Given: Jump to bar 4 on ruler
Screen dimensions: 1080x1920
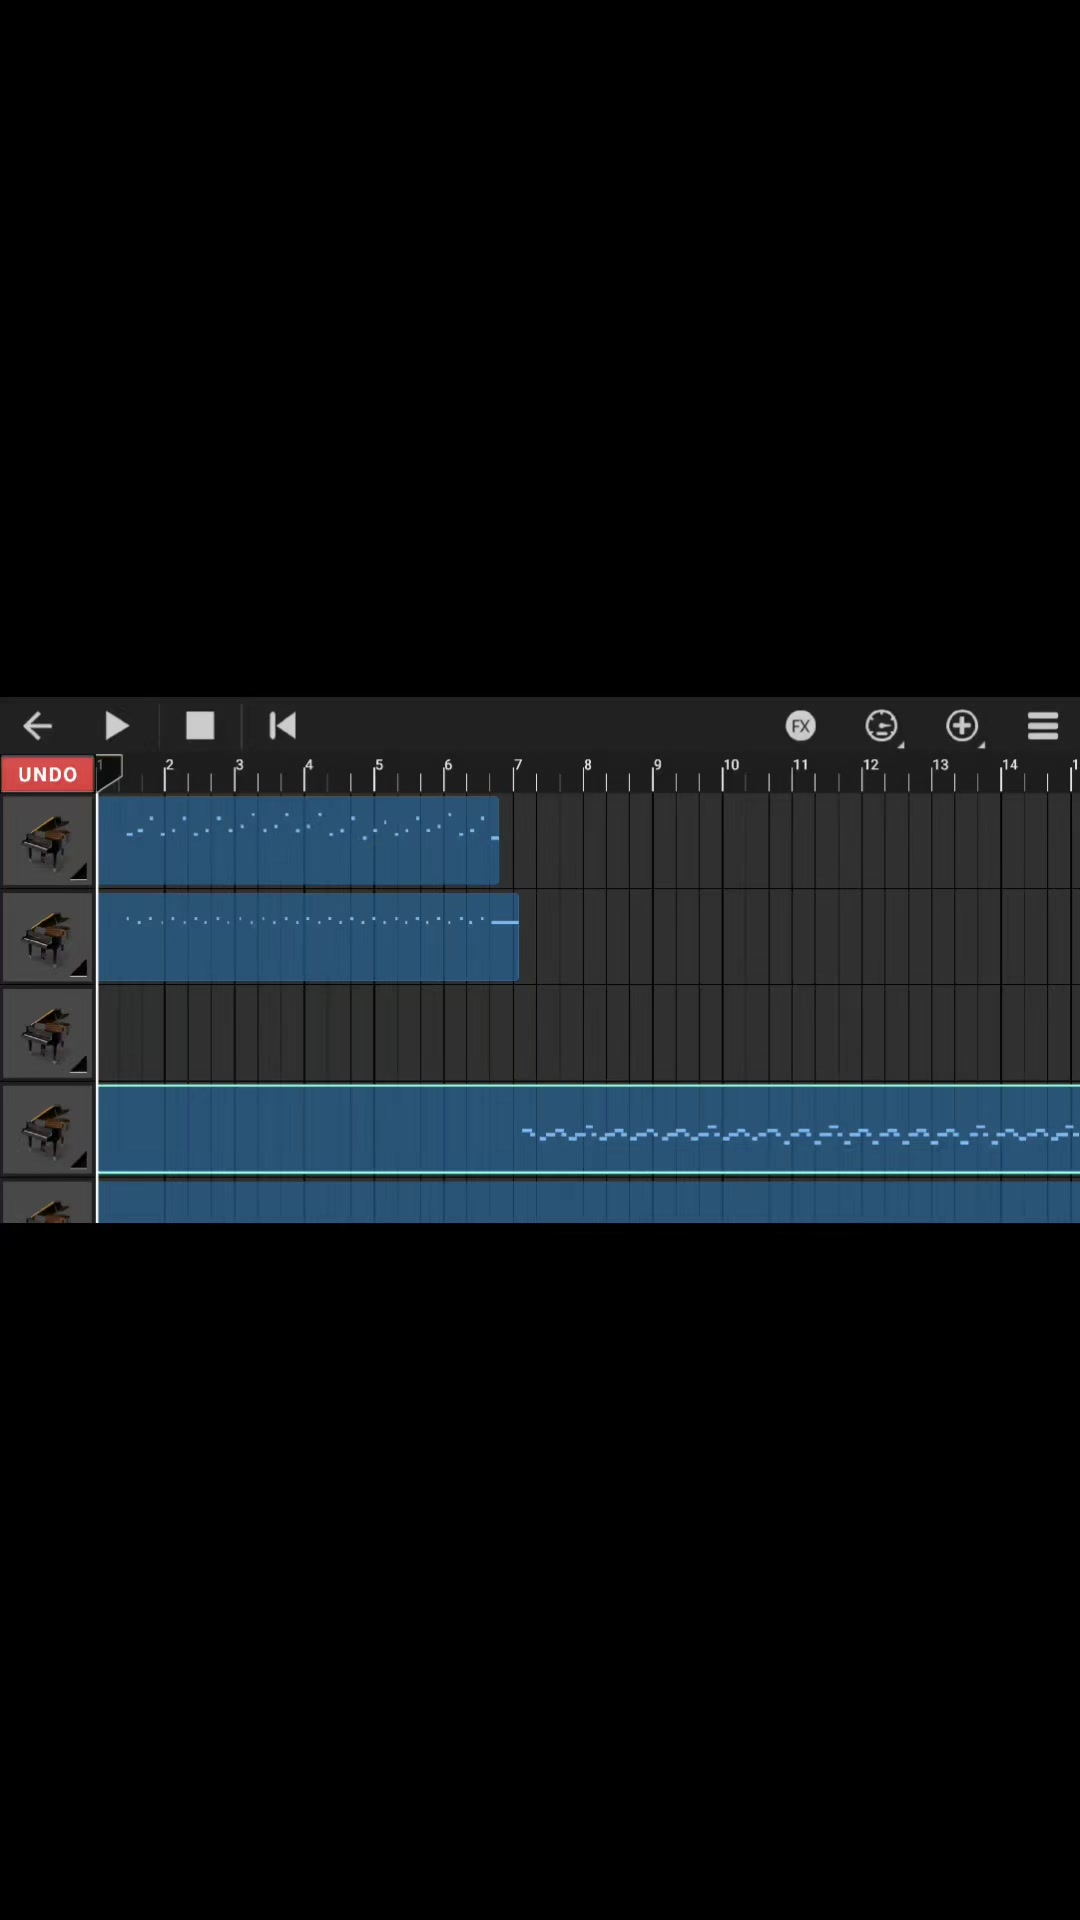Looking at the screenshot, I should (309, 765).
